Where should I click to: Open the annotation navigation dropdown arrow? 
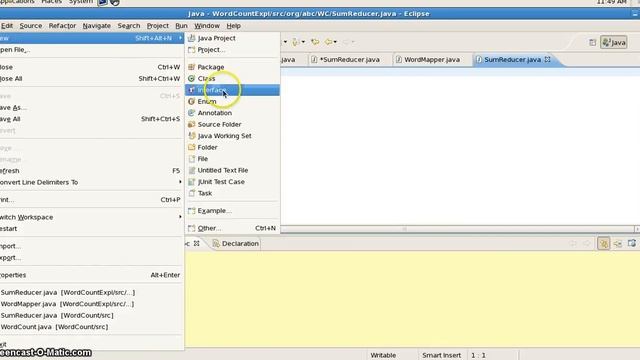[x=303, y=42]
